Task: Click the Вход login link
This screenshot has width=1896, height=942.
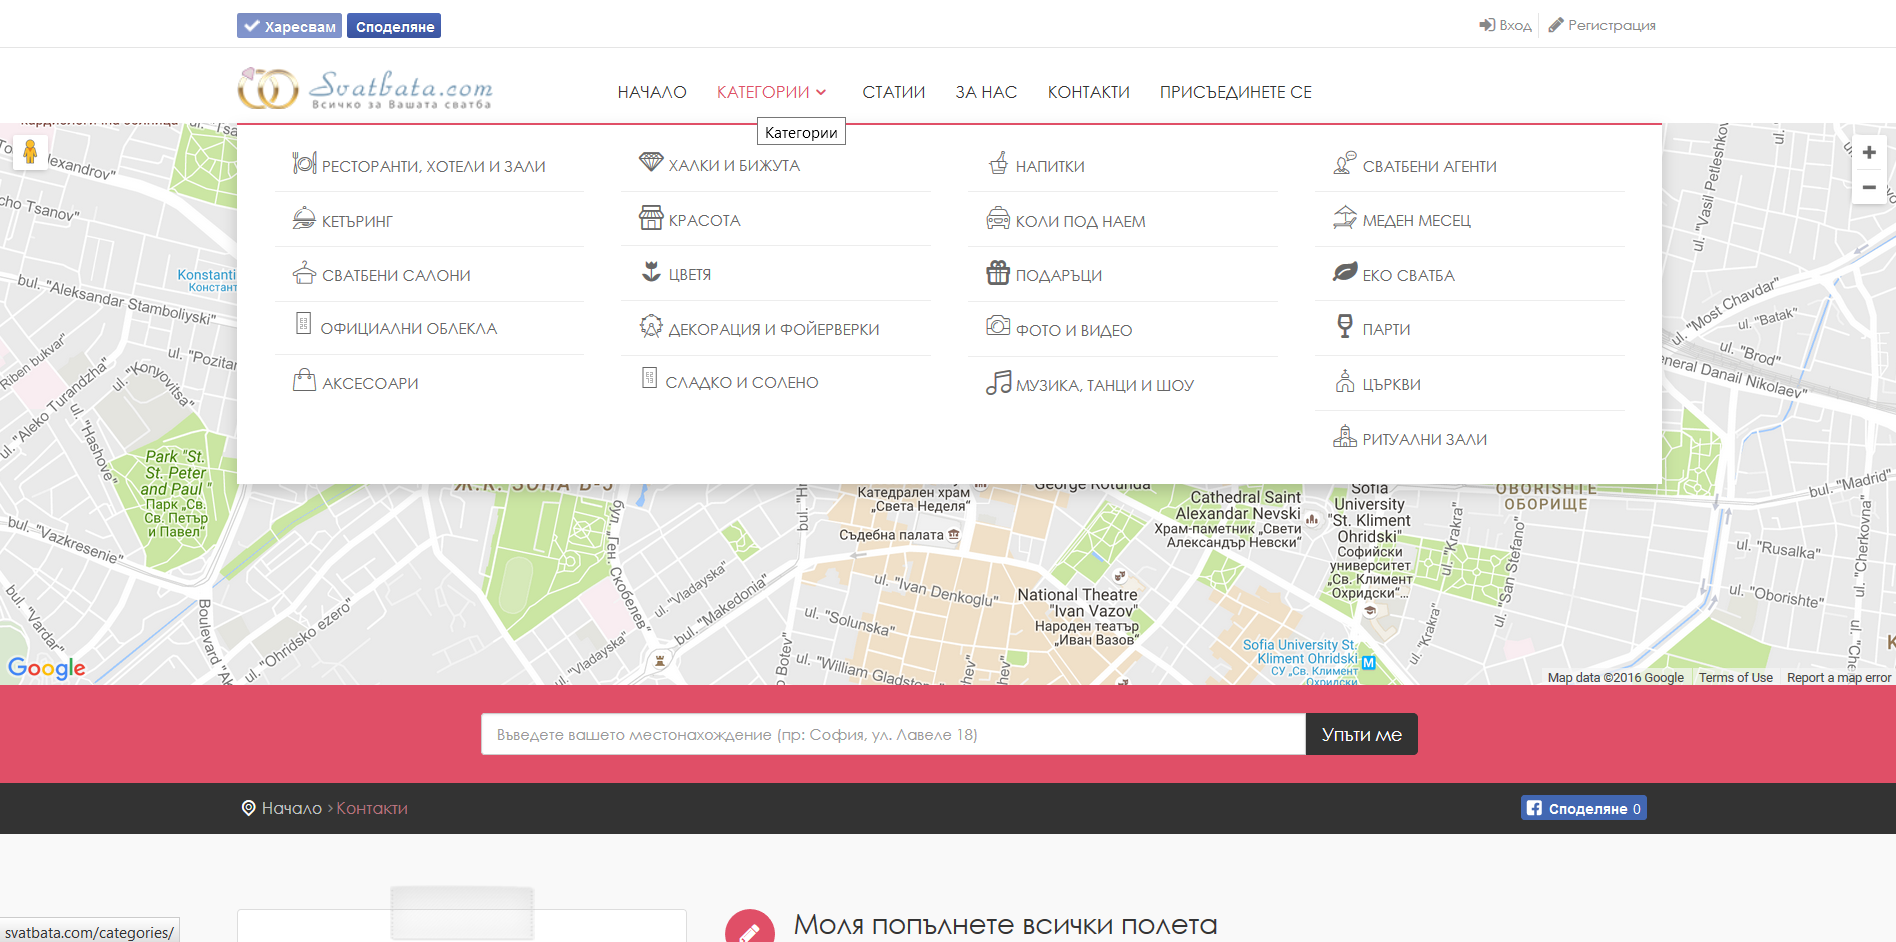Action: tap(1505, 25)
